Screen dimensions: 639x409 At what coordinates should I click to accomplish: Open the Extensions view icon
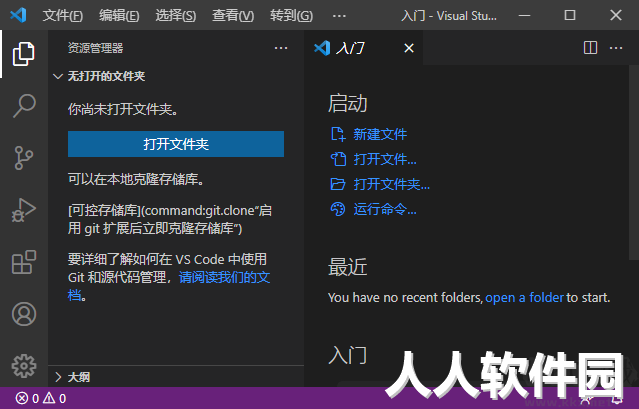[x=24, y=262]
